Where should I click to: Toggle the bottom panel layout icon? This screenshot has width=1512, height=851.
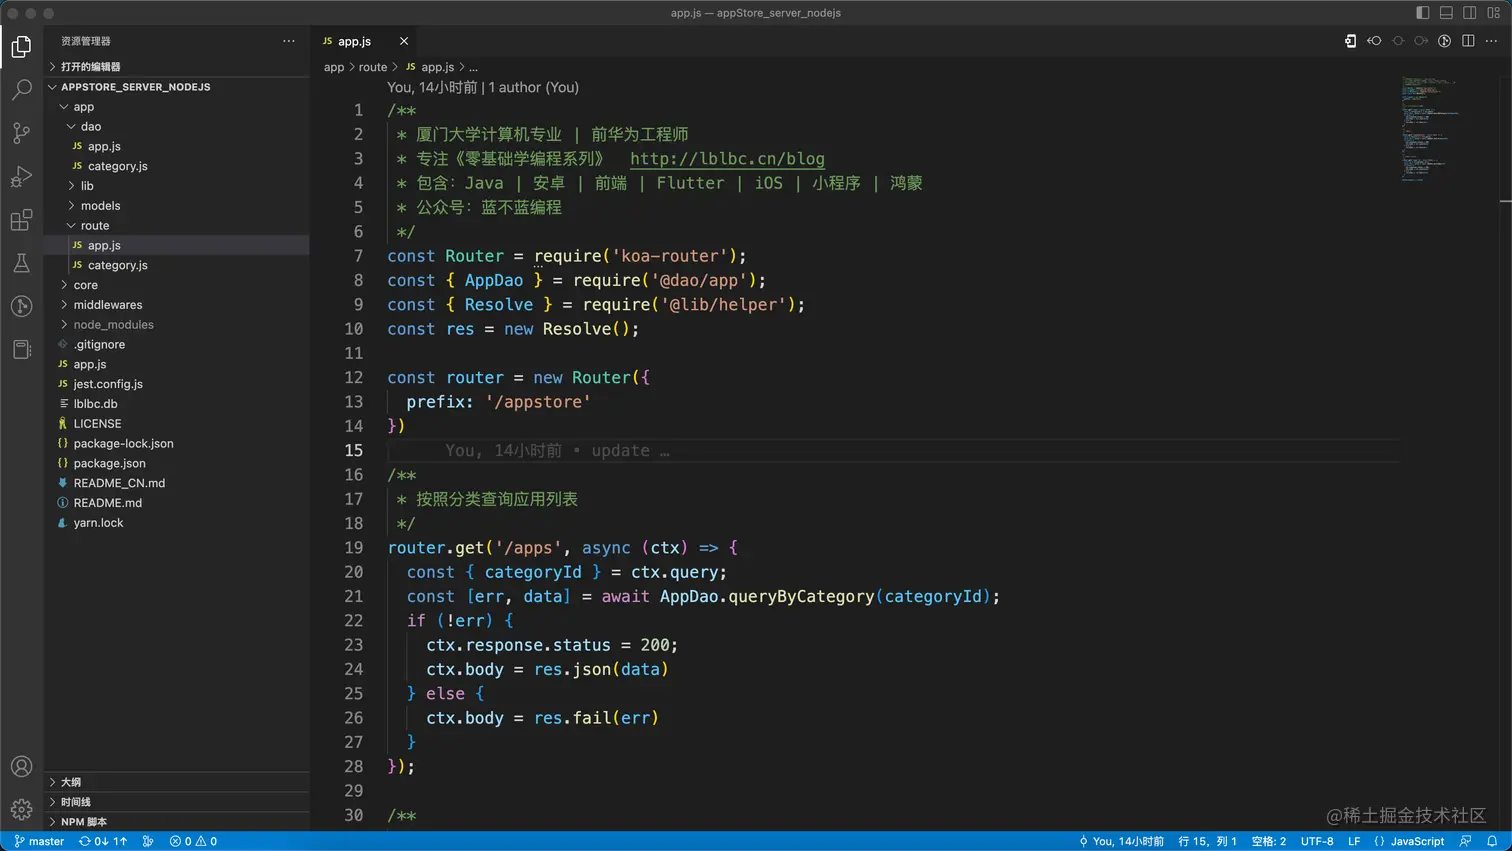pos(1446,13)
